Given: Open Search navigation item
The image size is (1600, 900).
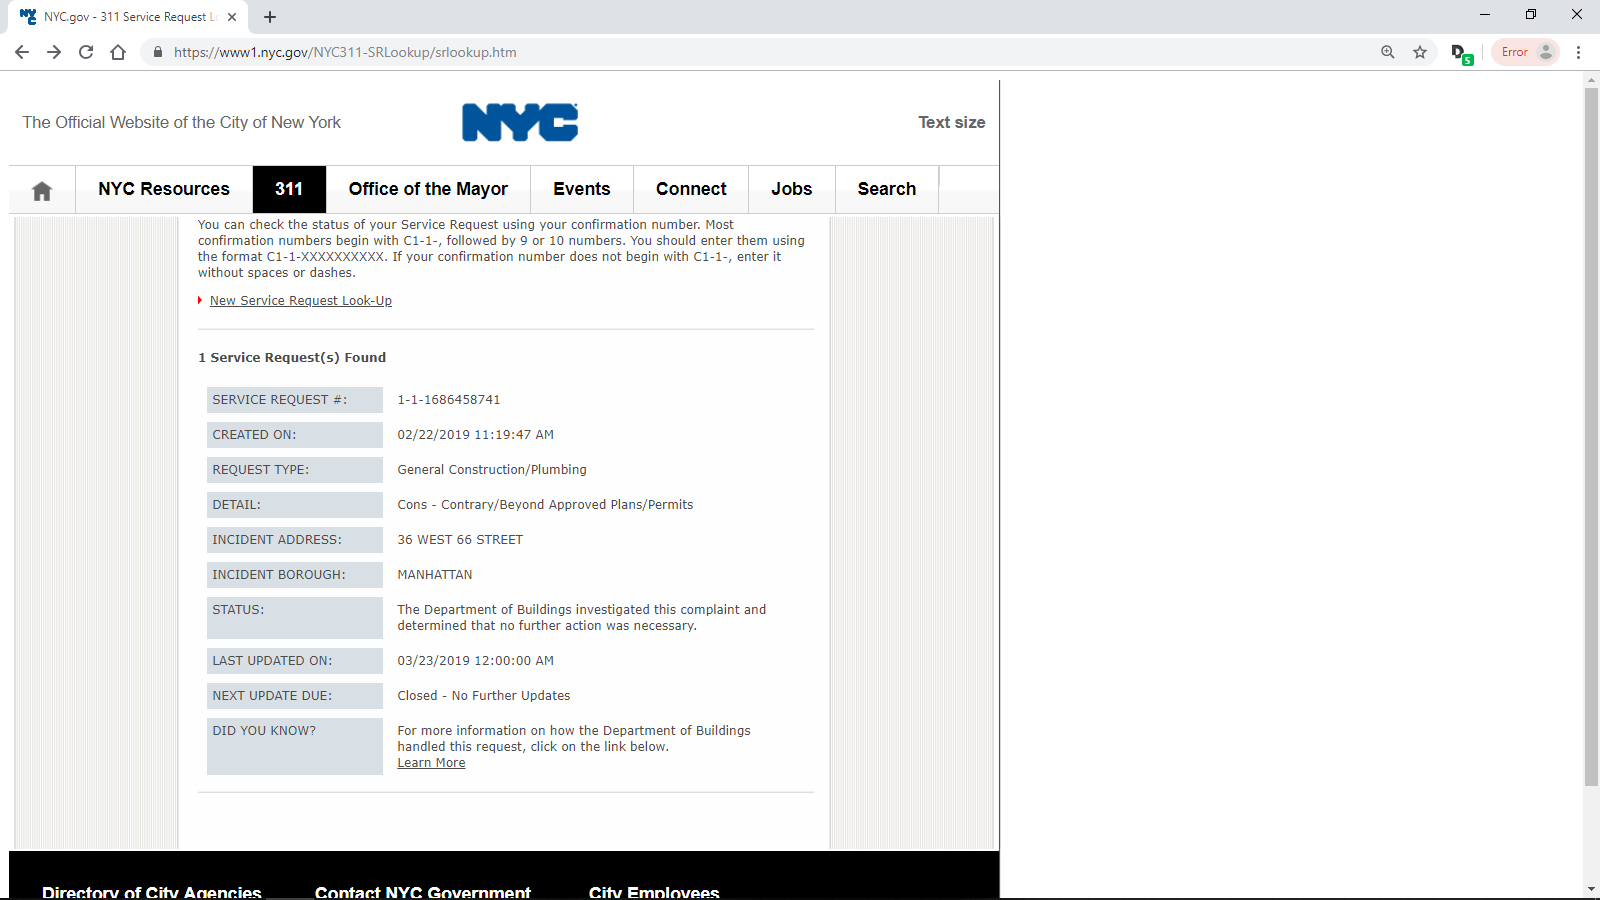Looking at the screenshot, I should (887, 189).
